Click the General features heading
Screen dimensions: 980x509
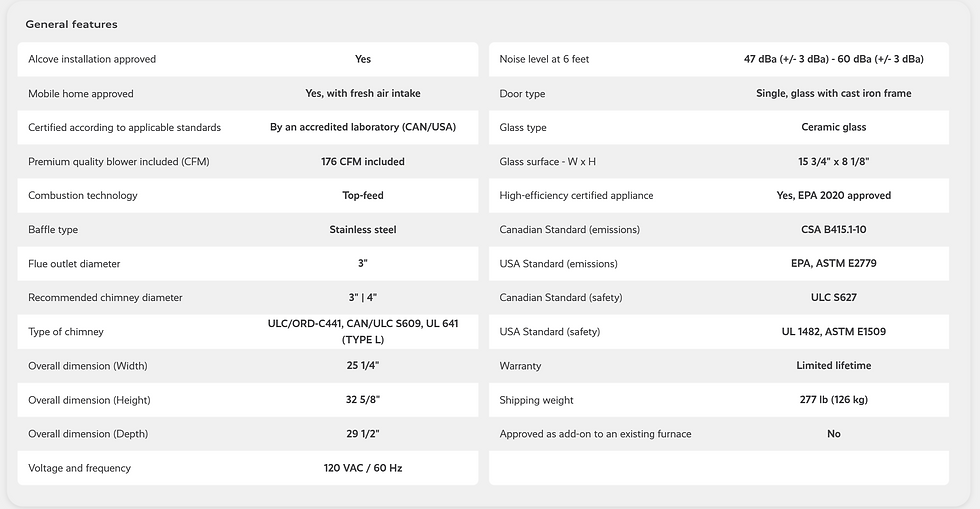(x=71, y=24)
